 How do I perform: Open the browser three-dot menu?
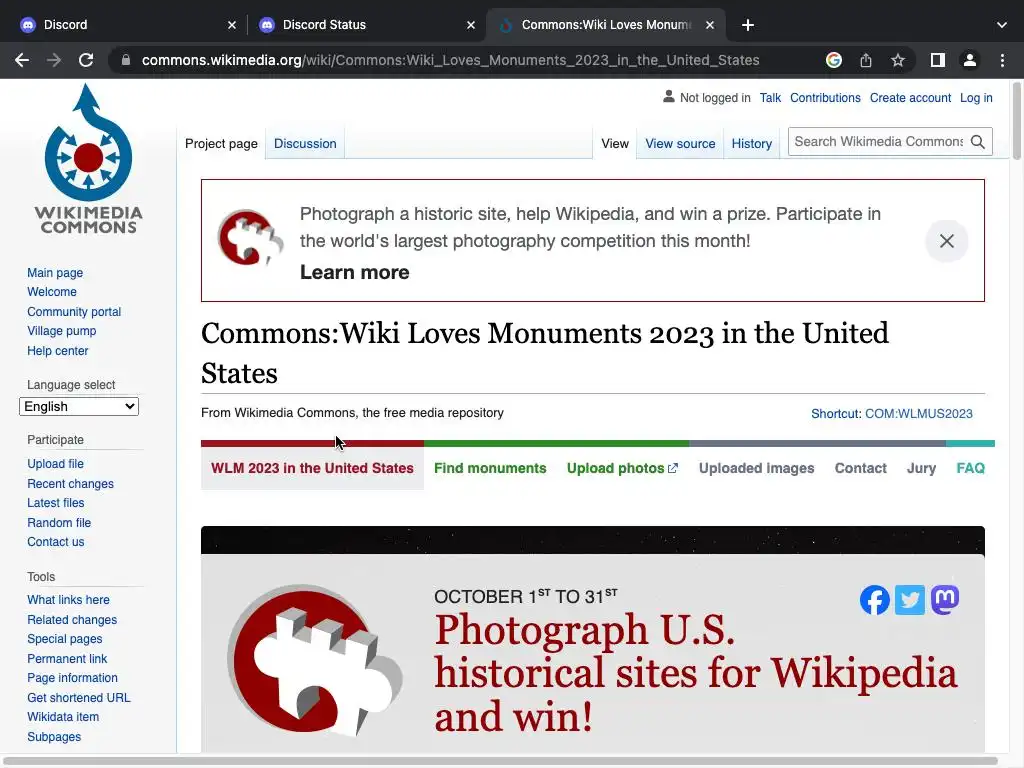pos(1002,60)
